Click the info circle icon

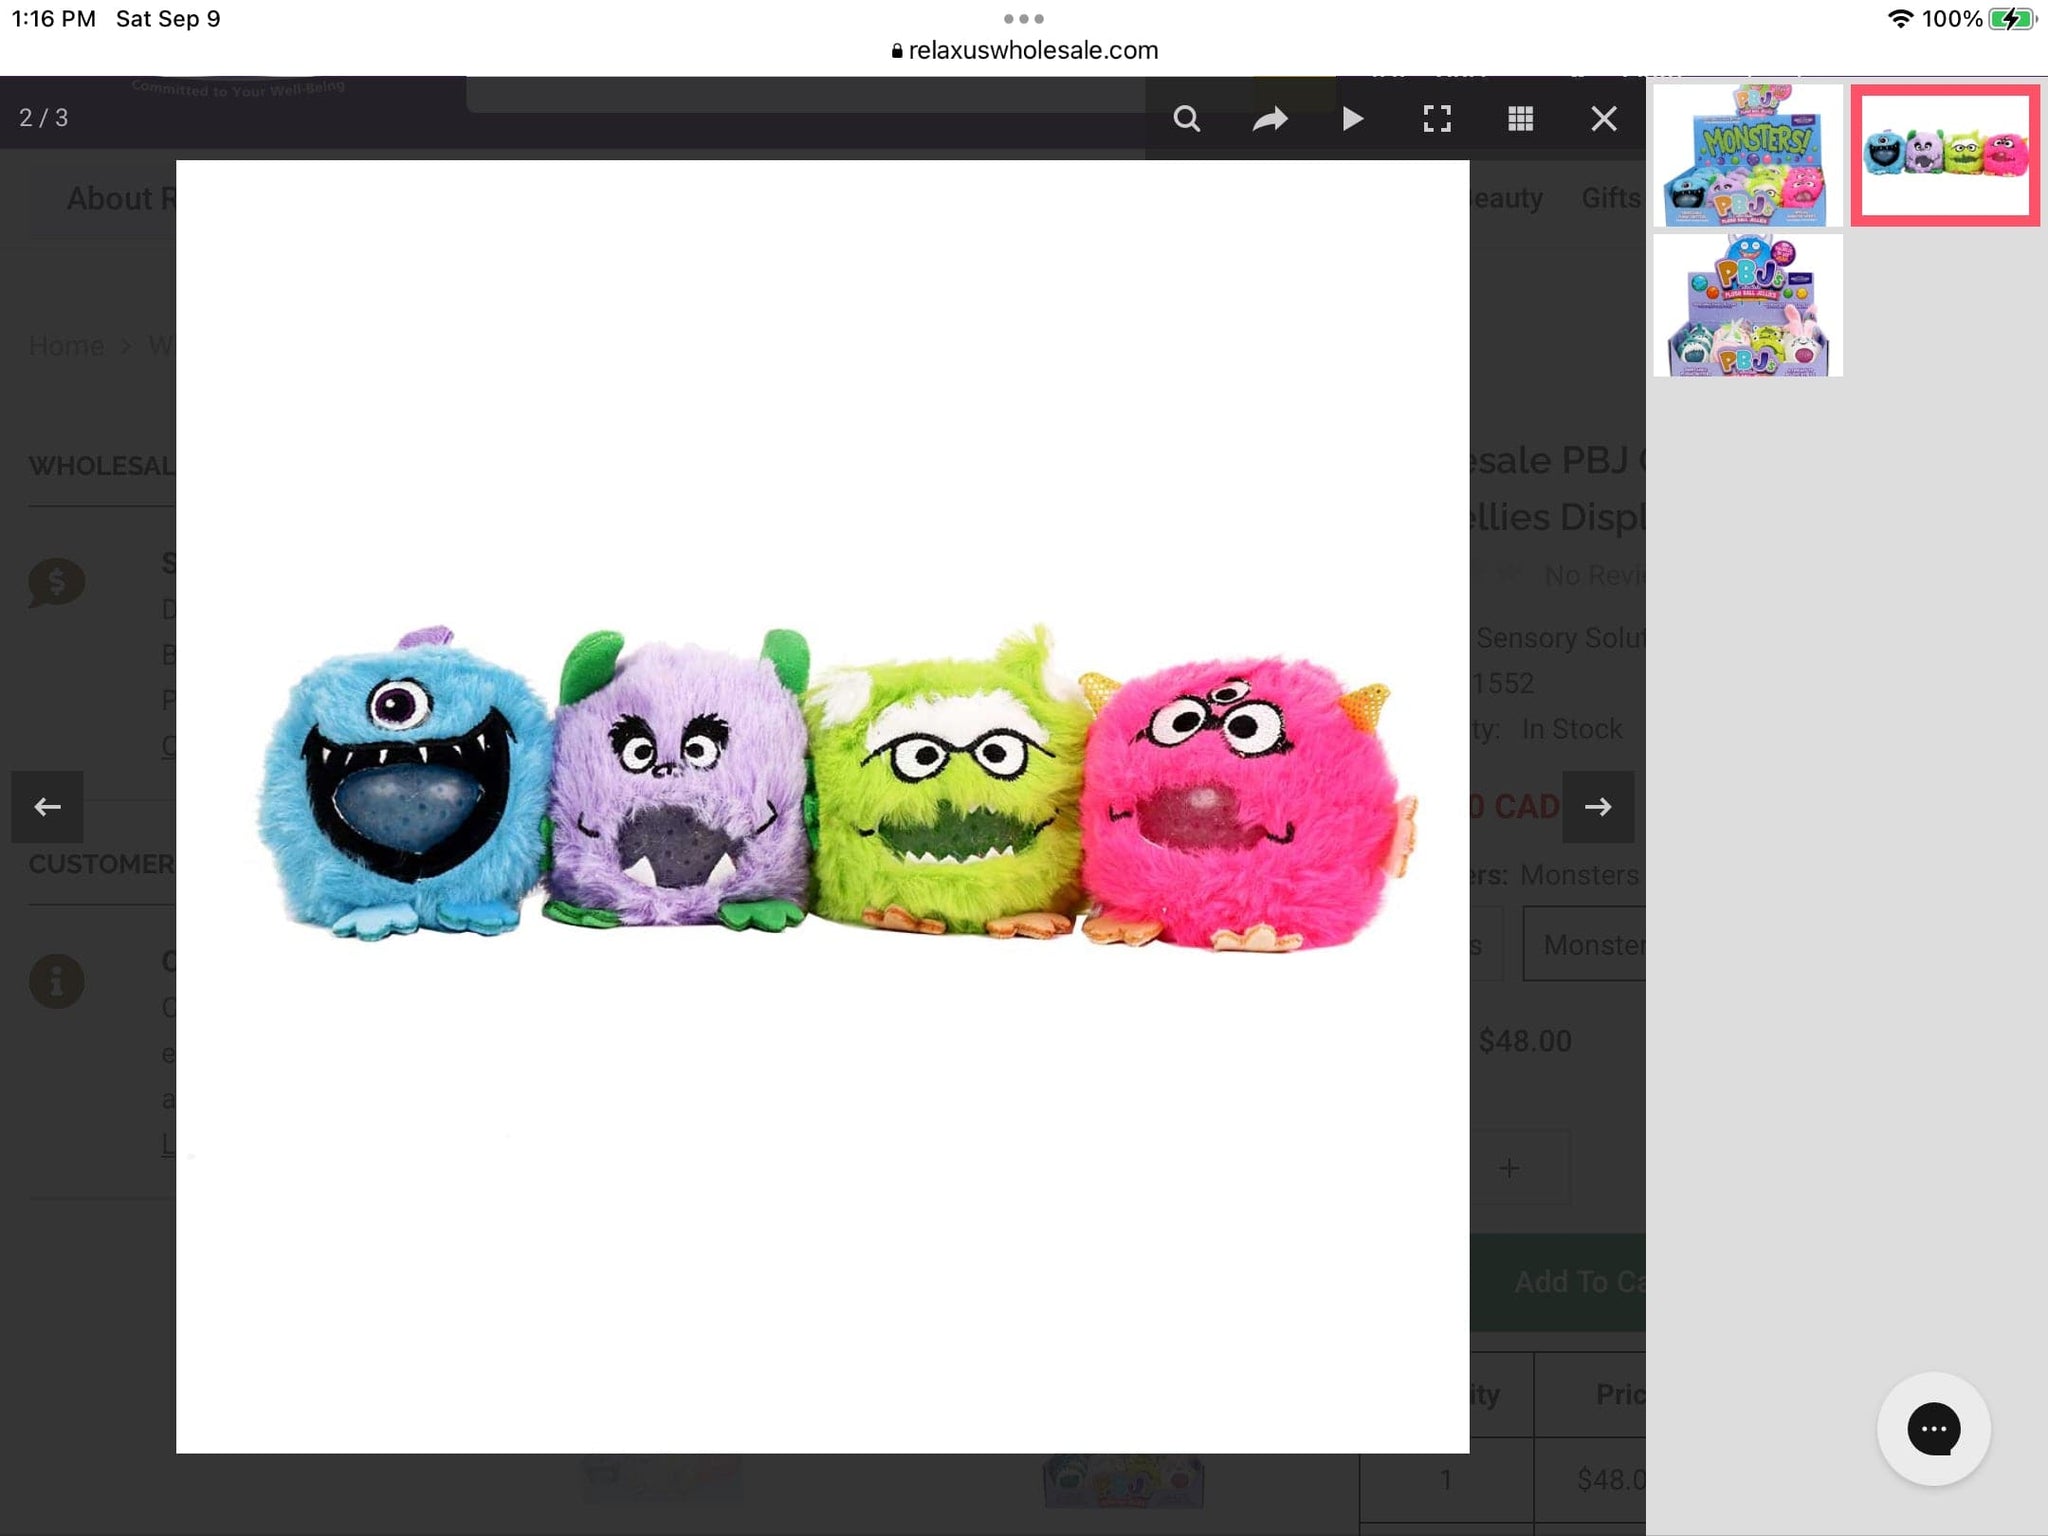coord(56,980)
